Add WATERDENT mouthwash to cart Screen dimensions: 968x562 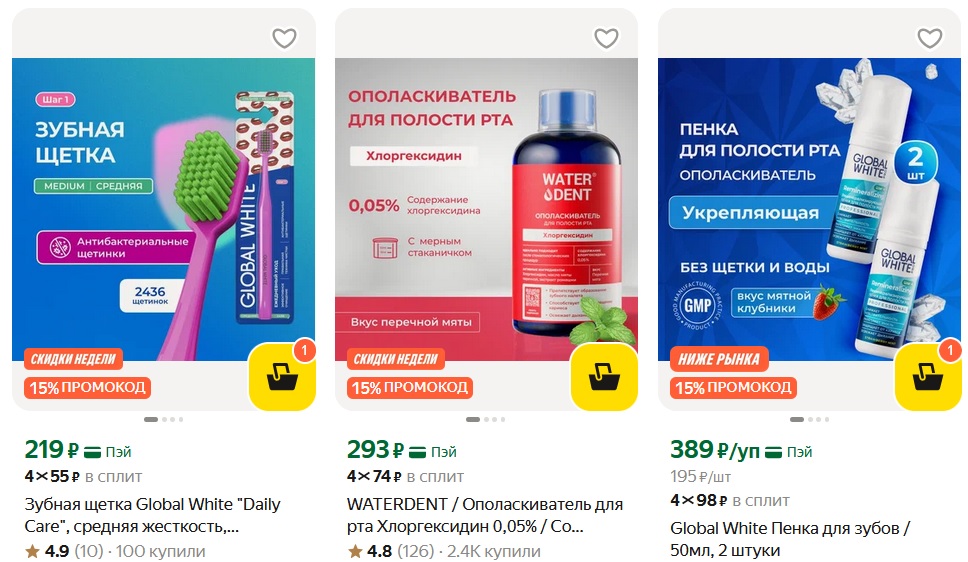604,376
